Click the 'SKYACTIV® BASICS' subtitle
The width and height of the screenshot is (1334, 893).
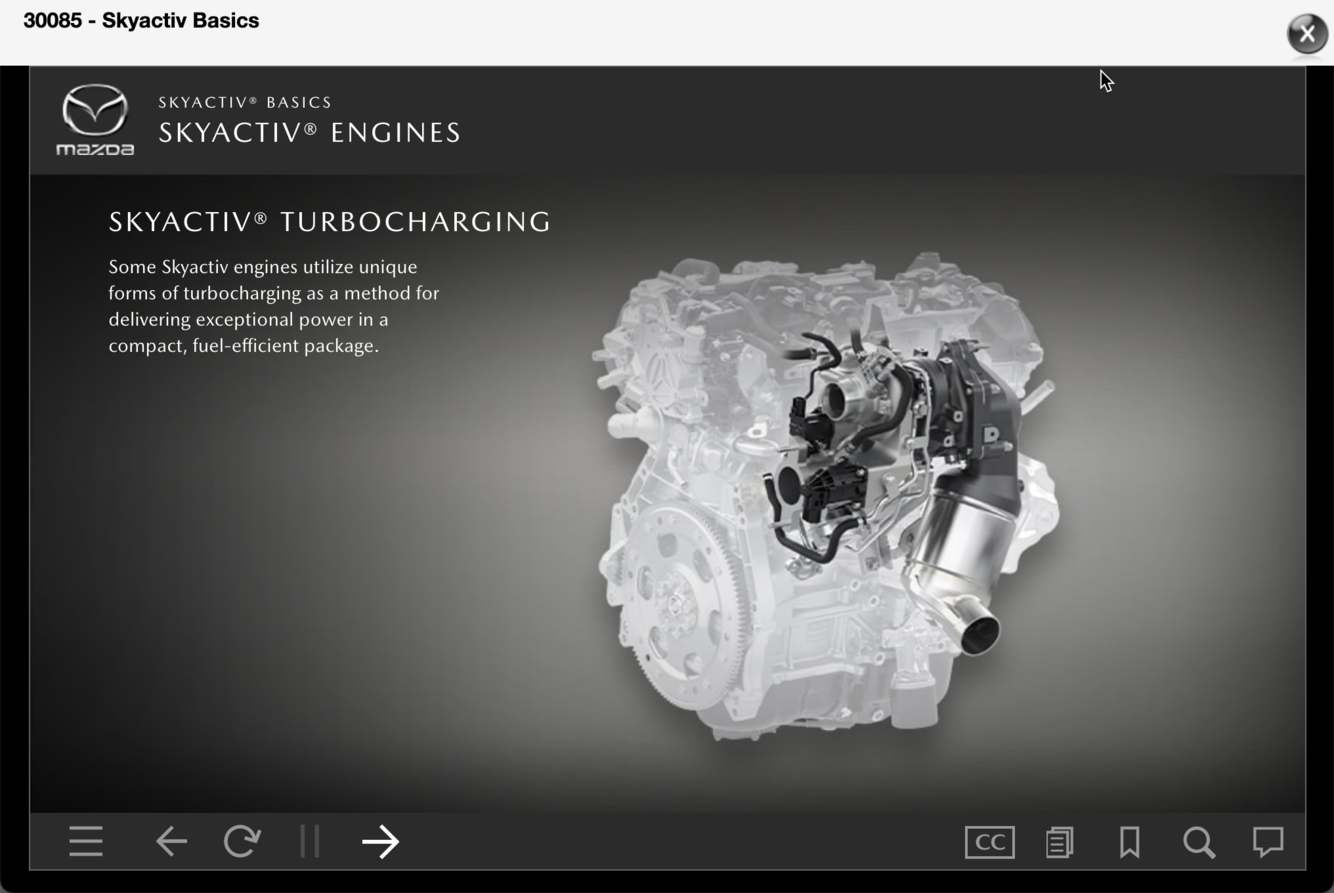point(245,102)
